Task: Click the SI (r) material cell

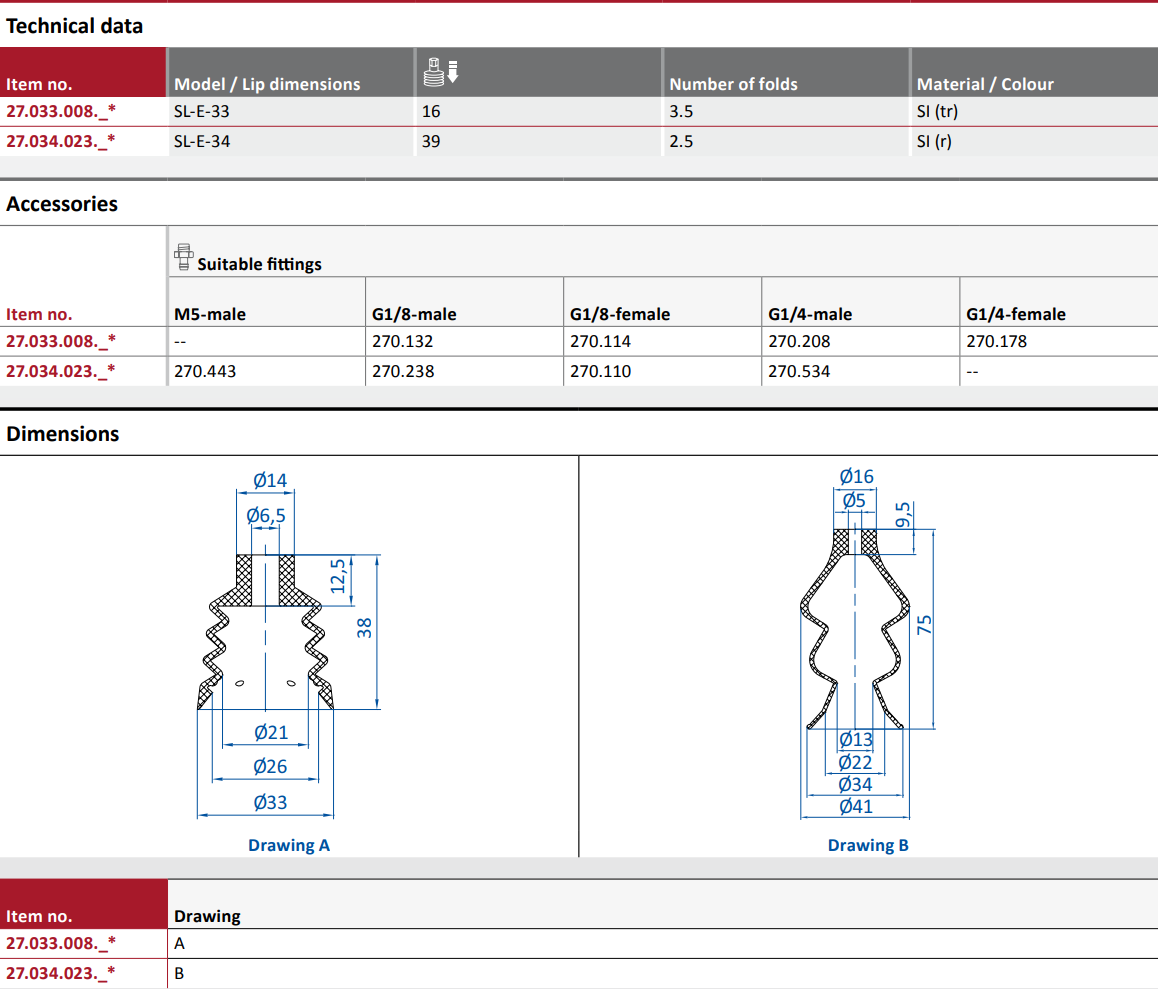Action: [x=934, y=141]
